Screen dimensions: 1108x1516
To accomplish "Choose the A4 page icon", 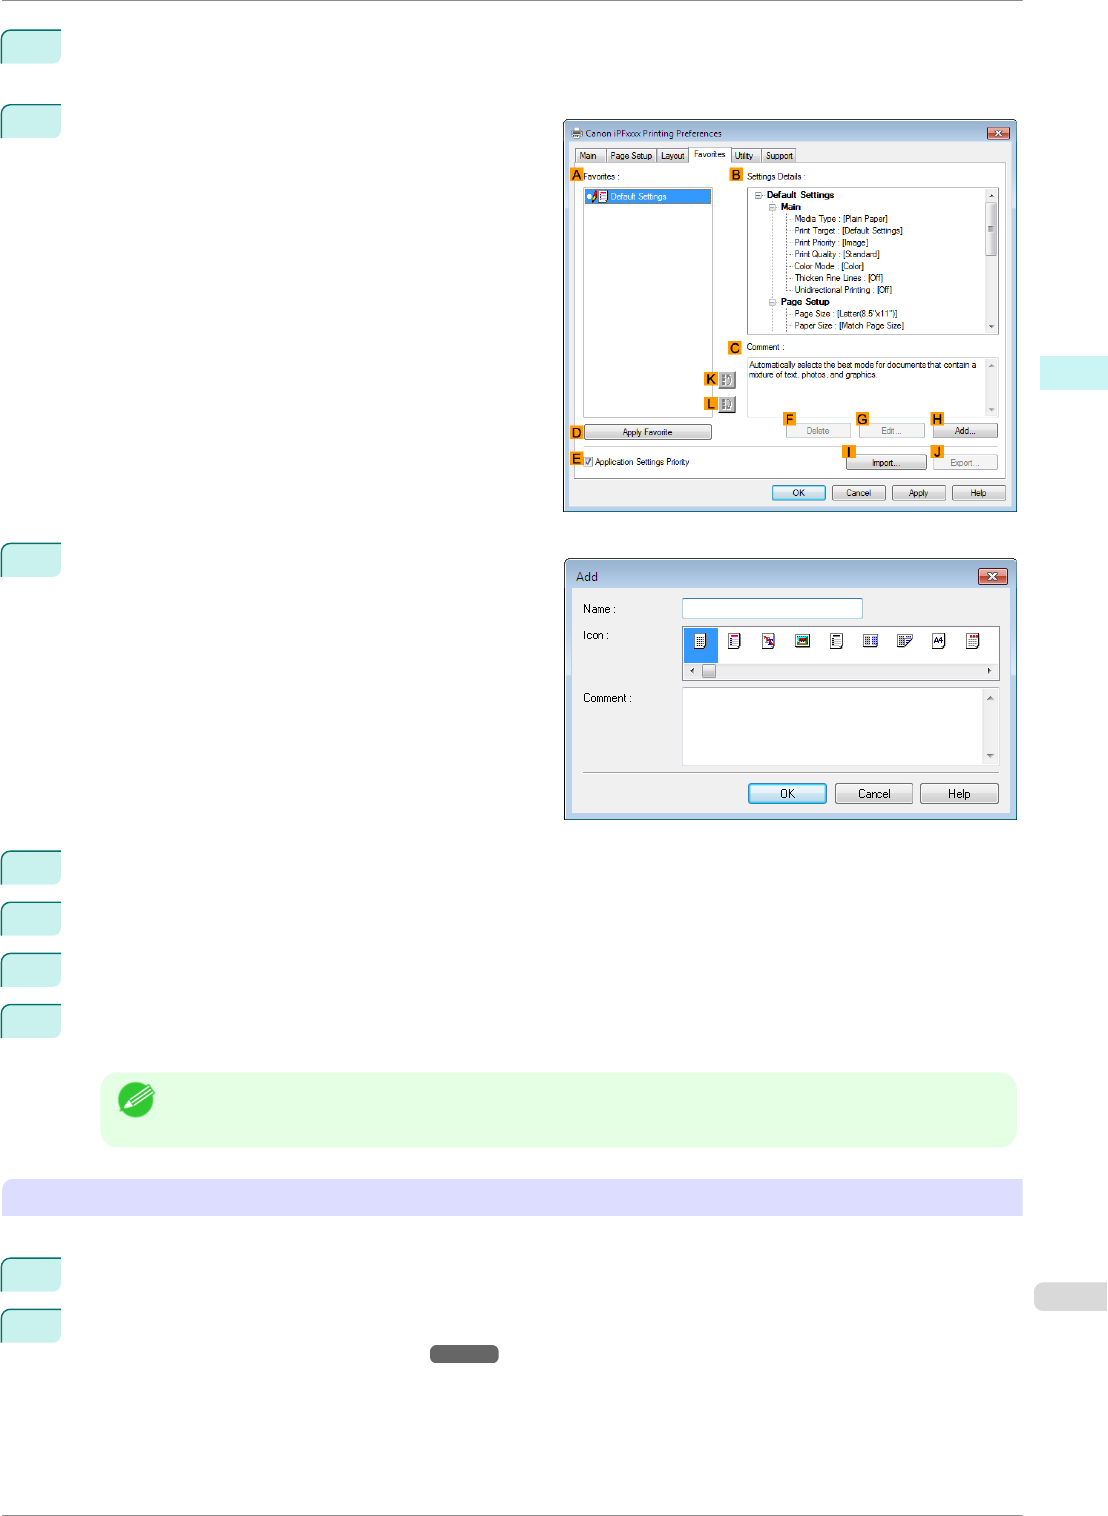I will pos(938,642).
